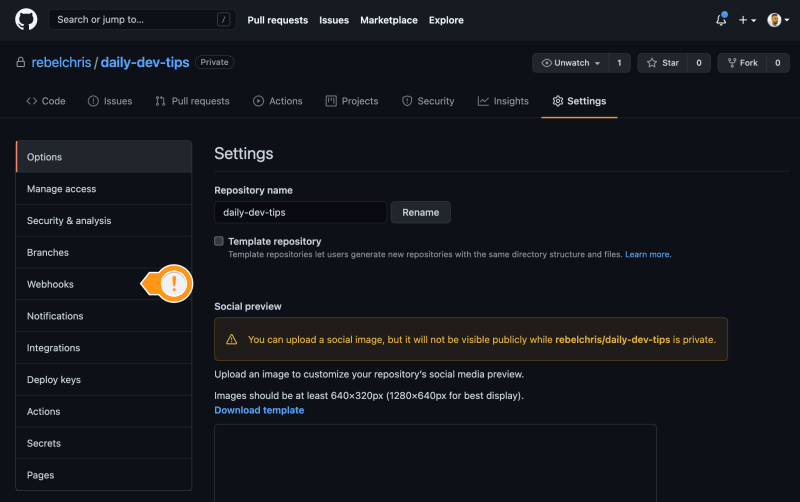Select Options in settings sidebar

pyautogui.click(x=104, y=157)
